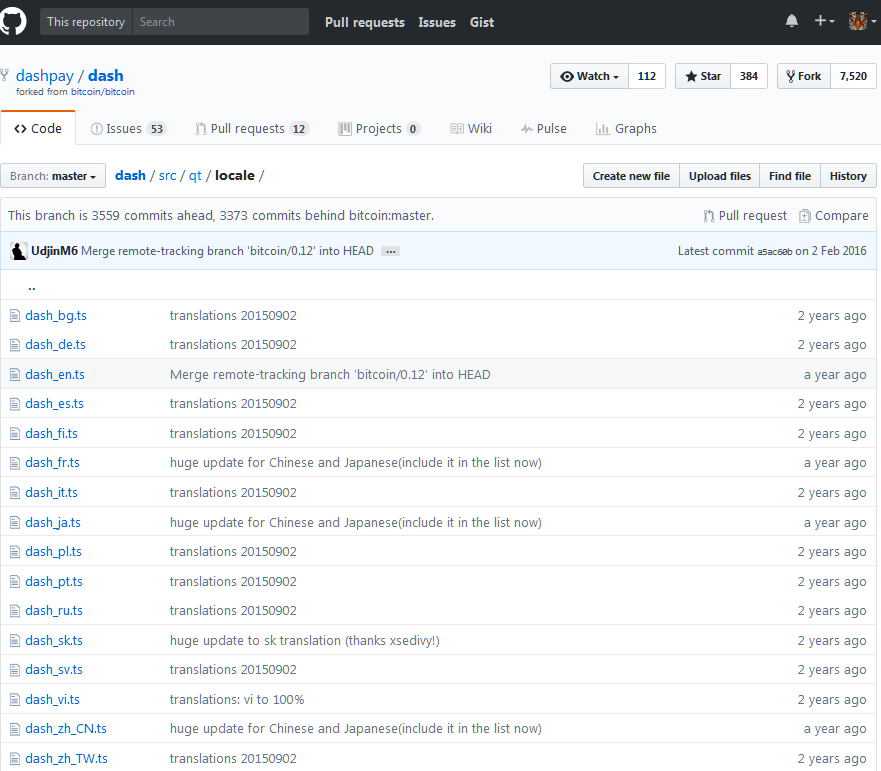Open the user avatar menu
The width and height of the screenshot is (881, 771).
coord(862,21)
